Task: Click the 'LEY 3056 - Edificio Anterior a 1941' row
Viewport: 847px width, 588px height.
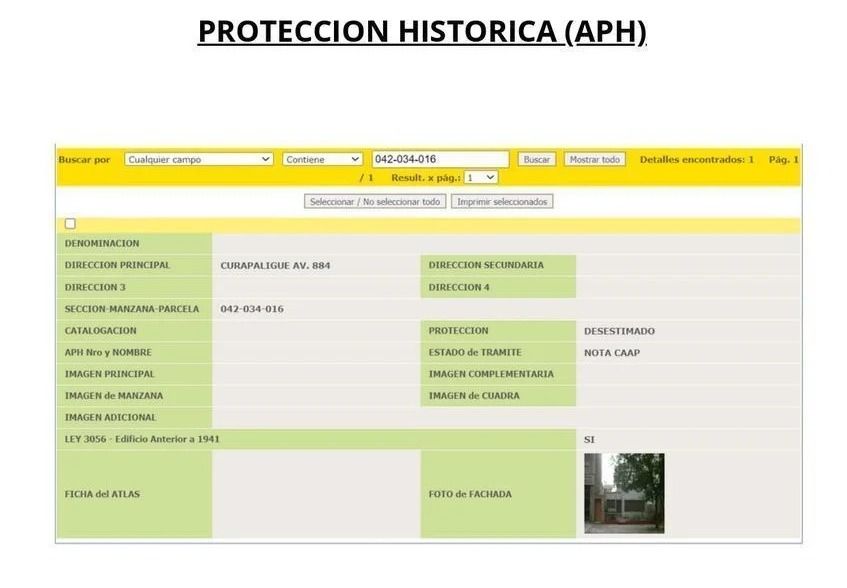Action: [x=142, y=439]
